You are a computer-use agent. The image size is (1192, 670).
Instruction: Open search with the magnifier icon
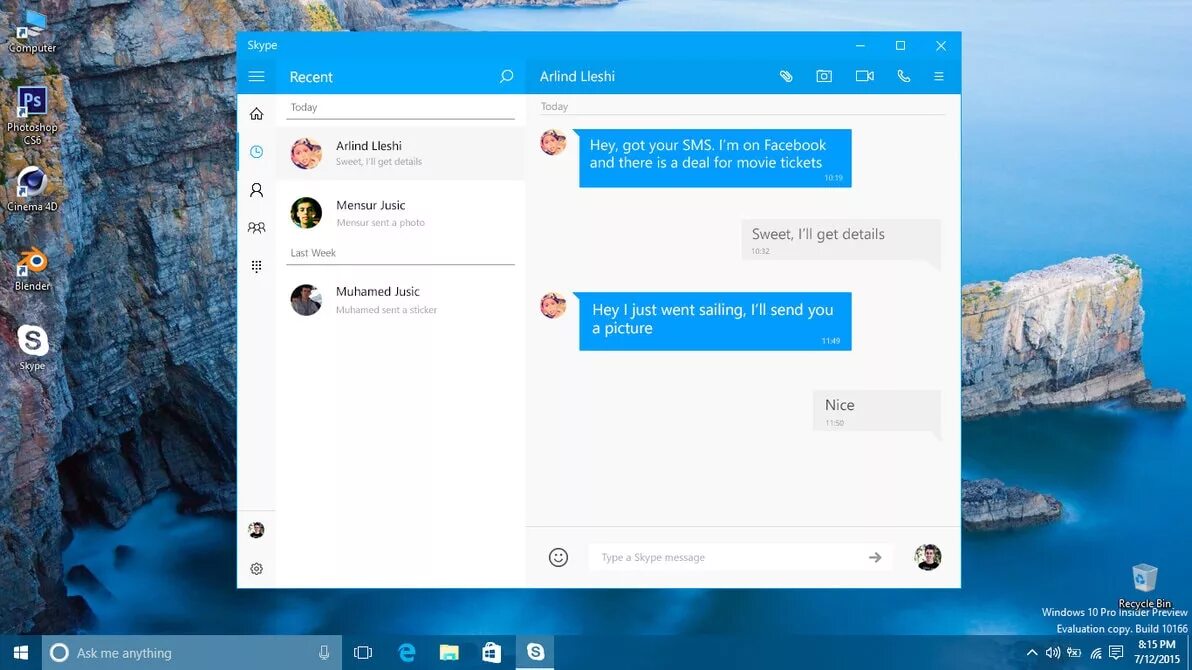pos(506,76)
